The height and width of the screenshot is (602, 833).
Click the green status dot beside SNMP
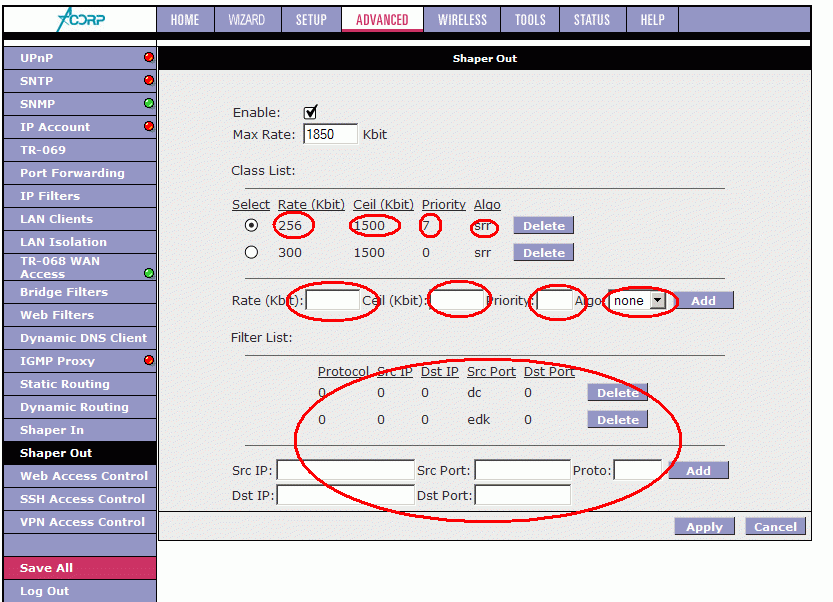(x=149, y=103)
